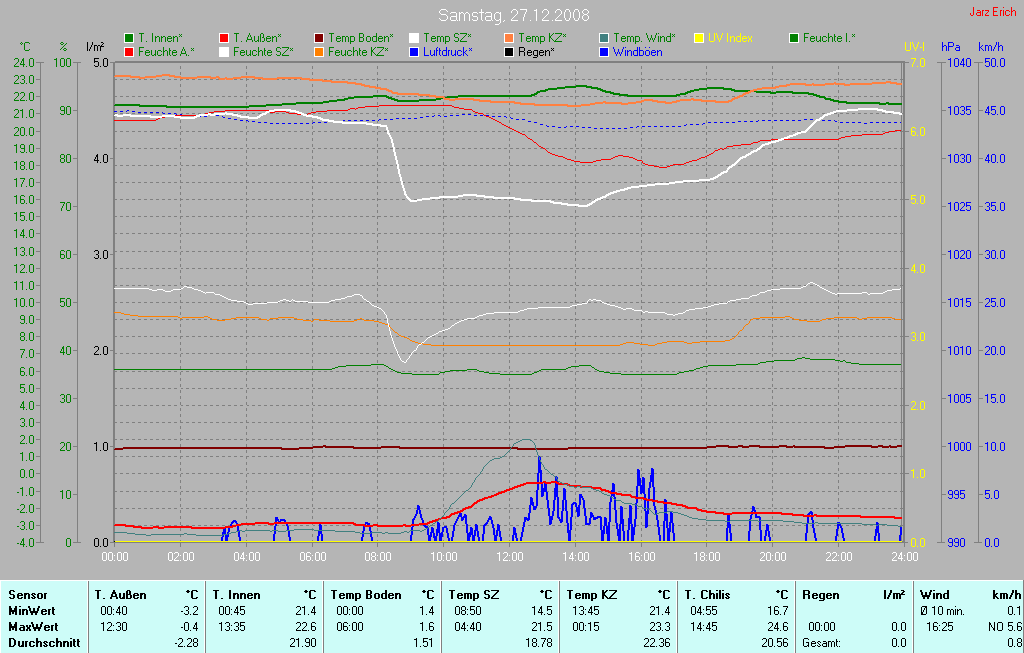Viewport: 1024px width, 653px height.
Task: Click the Temp SZ minimum '14.5'
Action: point(542,611)
